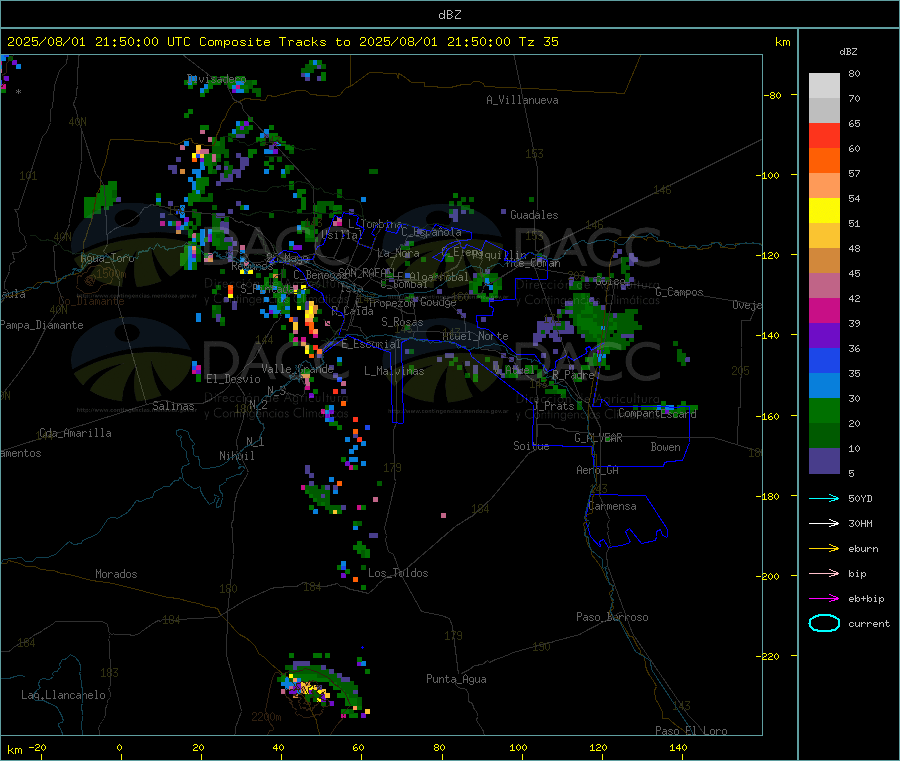Click the intense yellow-red cell near R_Caida
The width and height of the screenshot is (900, 761).
311,321
